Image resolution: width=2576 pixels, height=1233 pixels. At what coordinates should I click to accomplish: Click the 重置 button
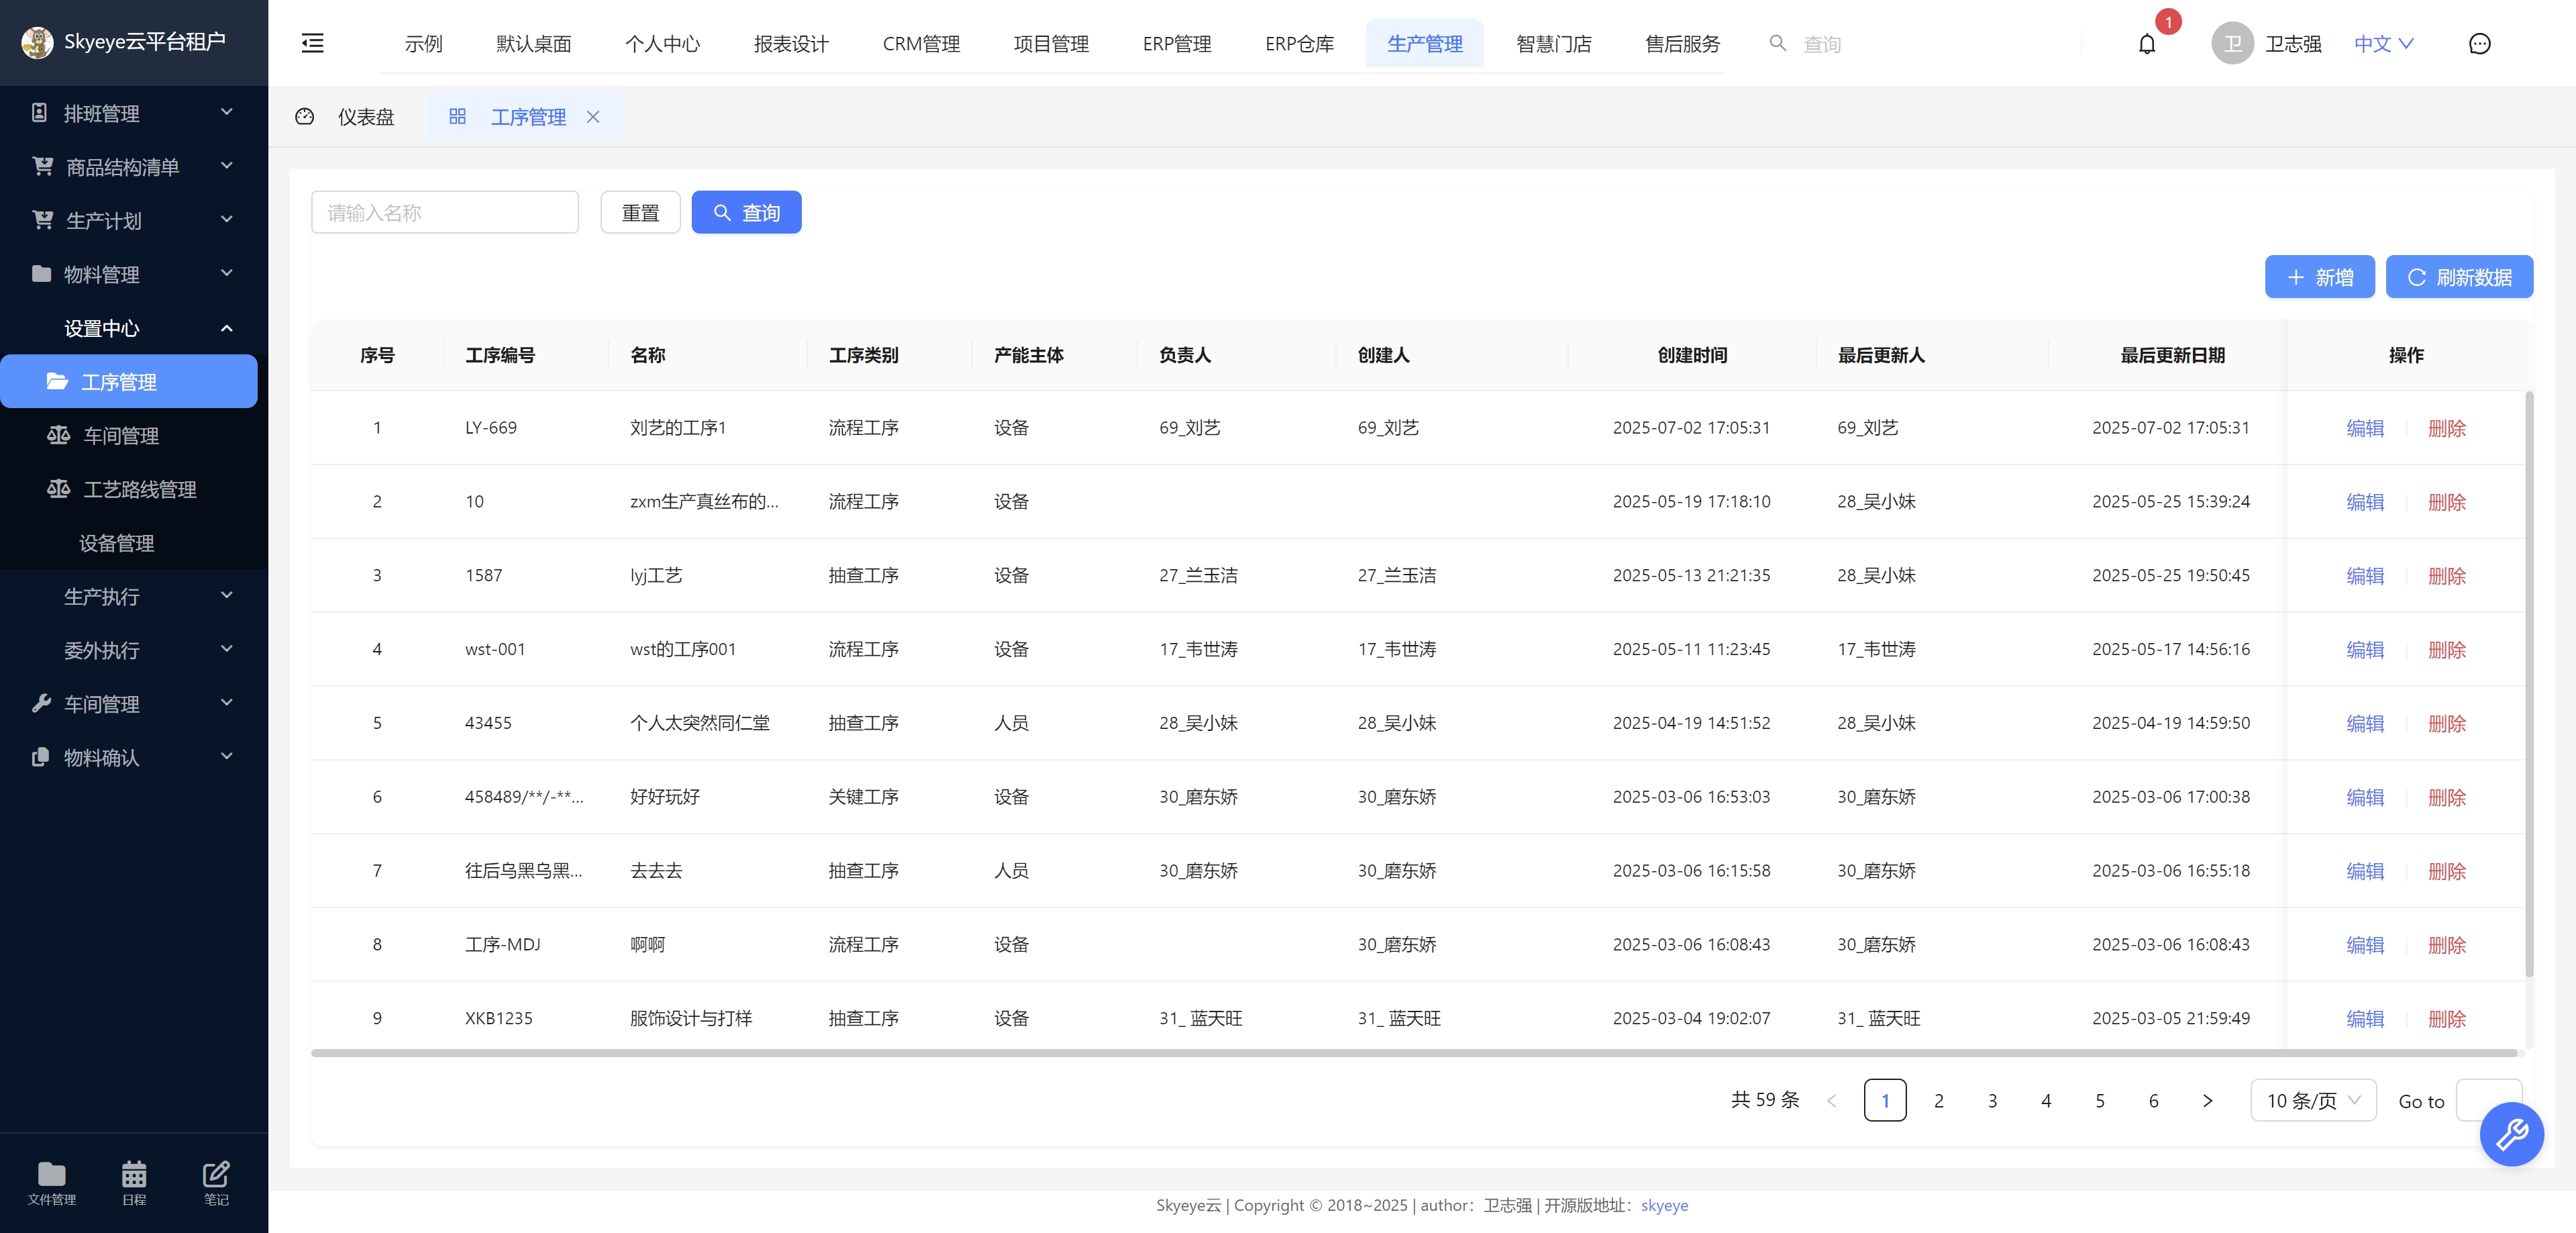(x=640, y=212)
